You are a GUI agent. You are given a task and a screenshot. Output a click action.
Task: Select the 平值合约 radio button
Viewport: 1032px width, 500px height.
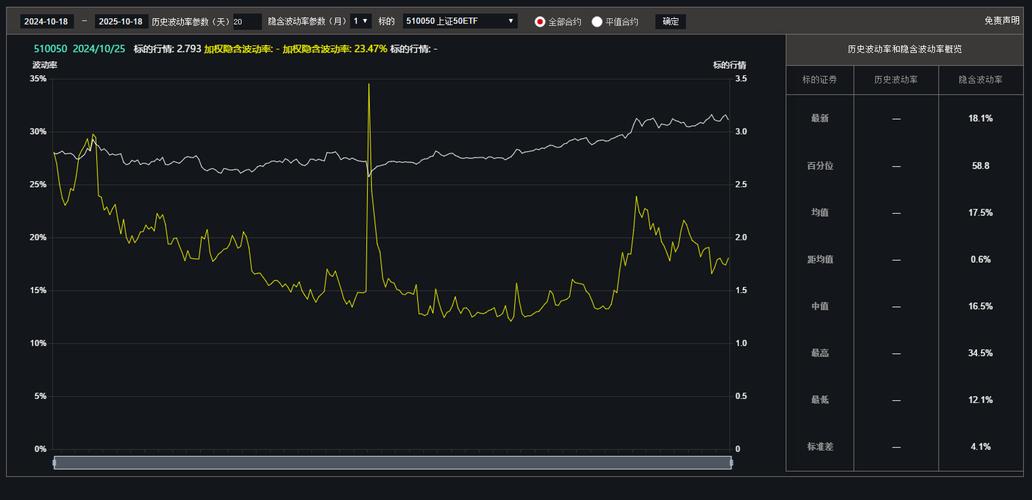click(x=597, y=21)
